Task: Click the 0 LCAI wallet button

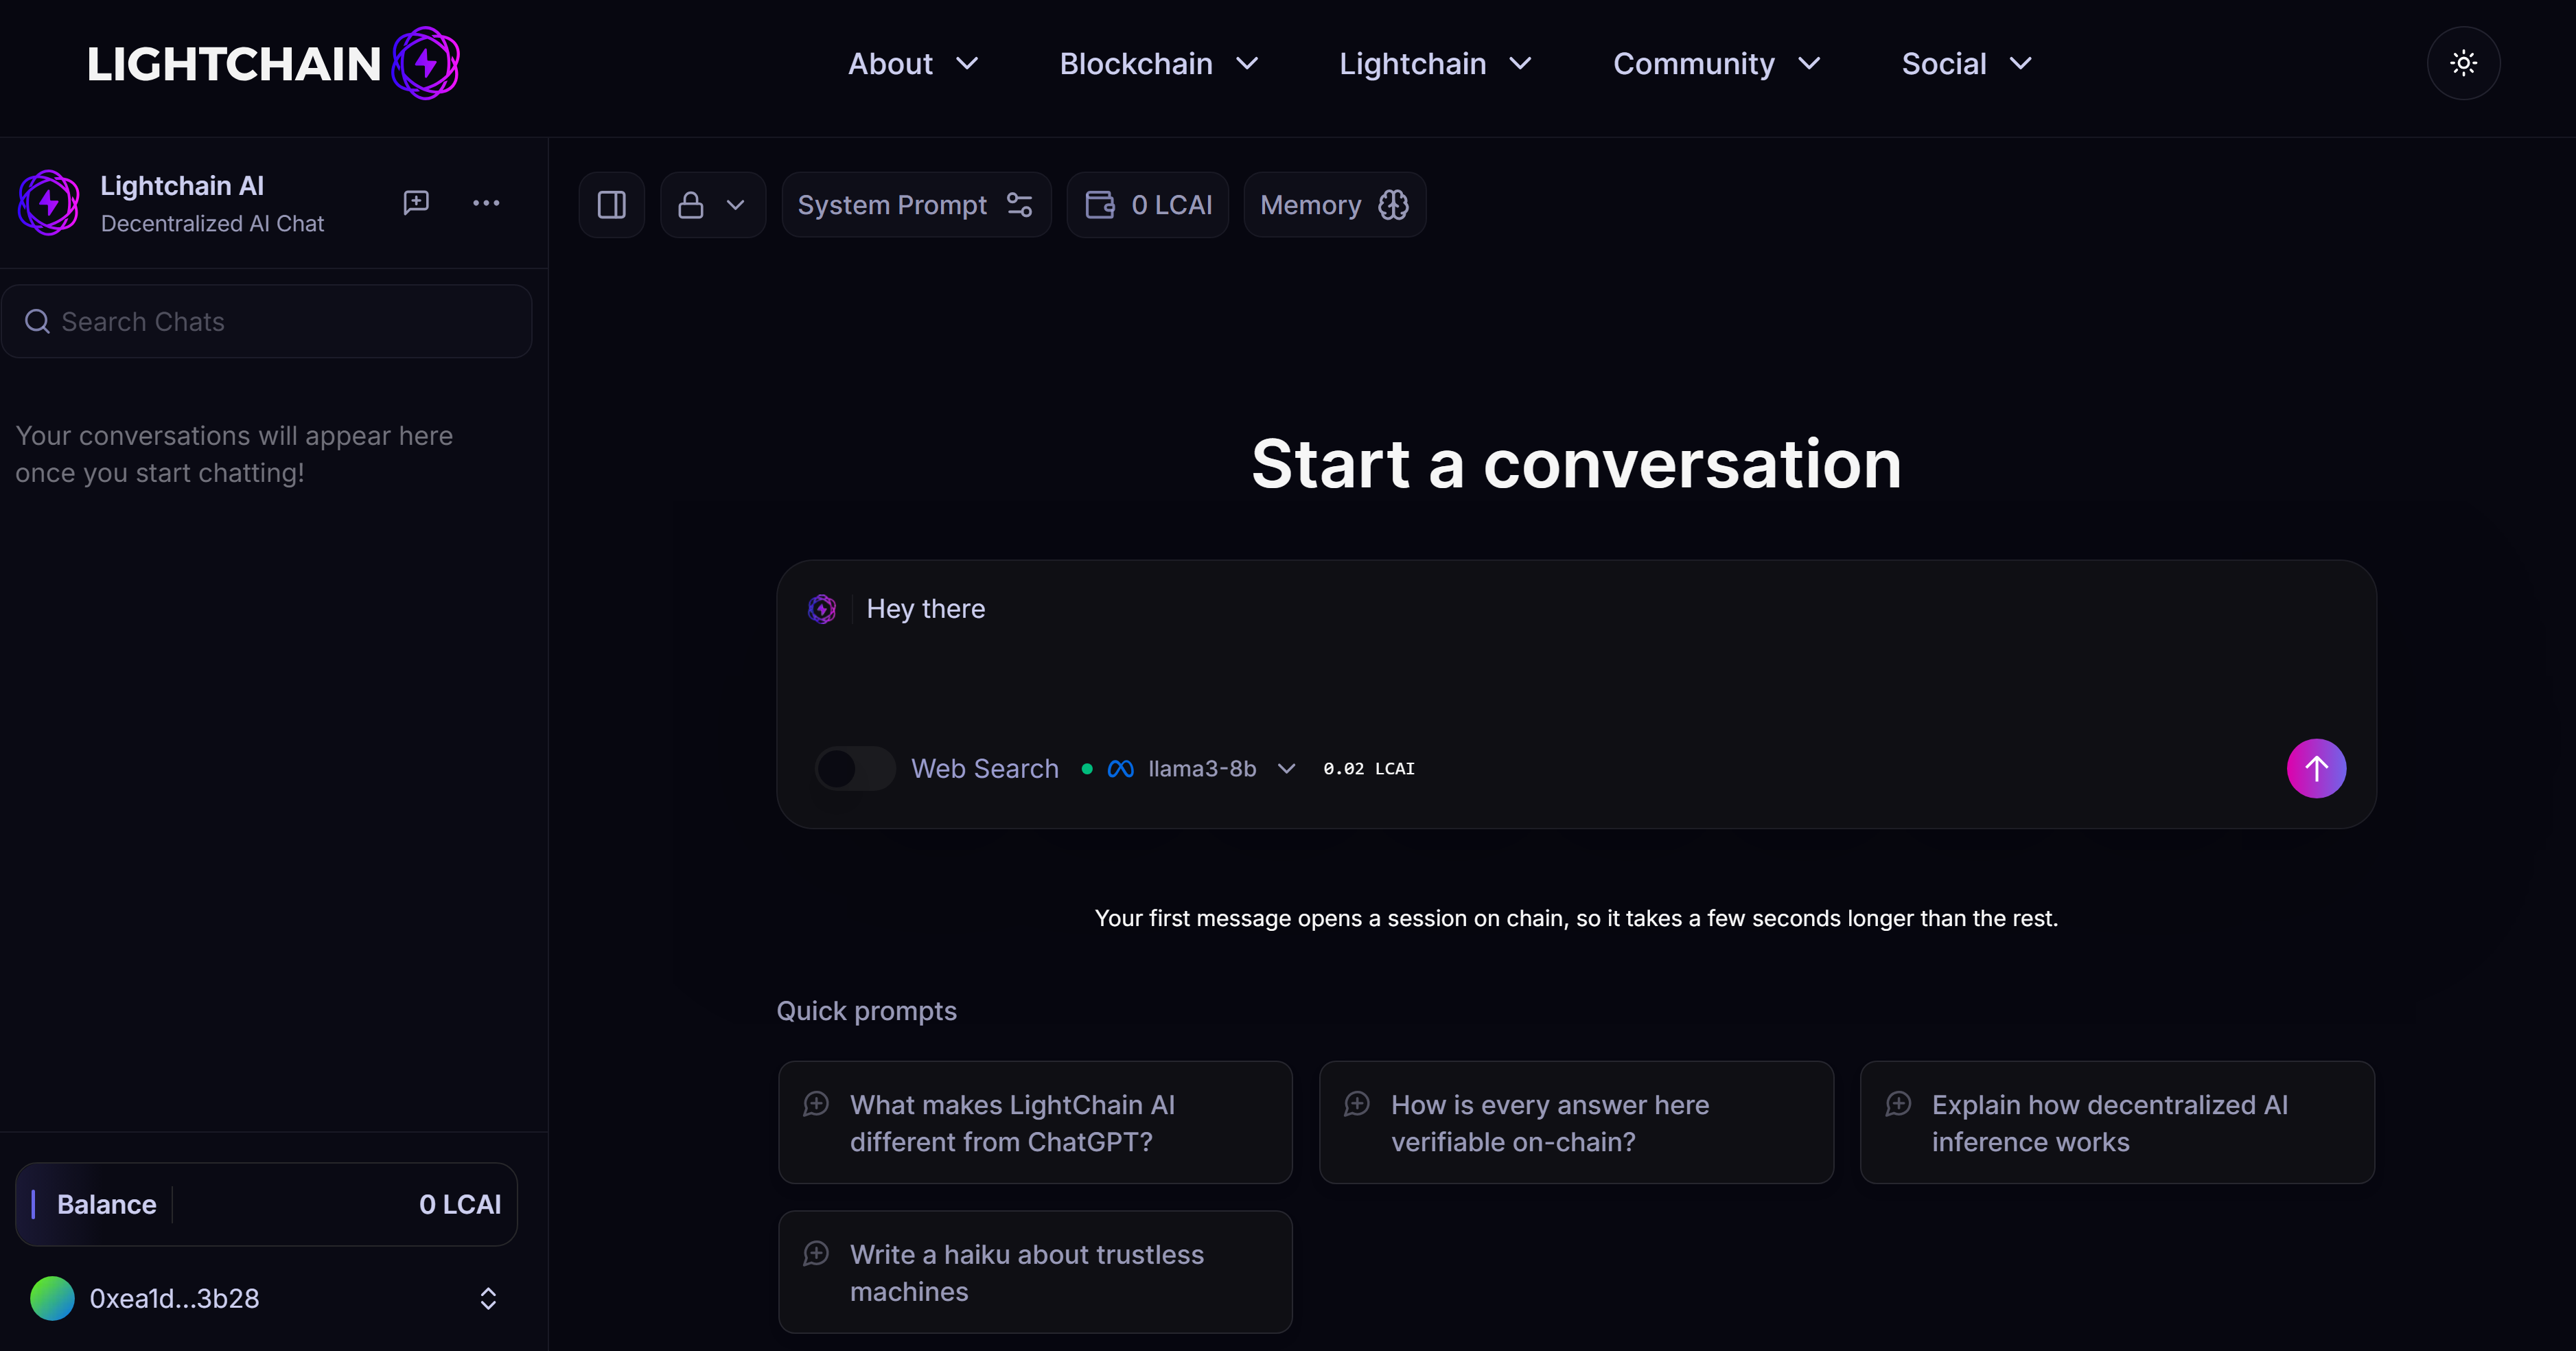Action: (x=1147, y=205)
